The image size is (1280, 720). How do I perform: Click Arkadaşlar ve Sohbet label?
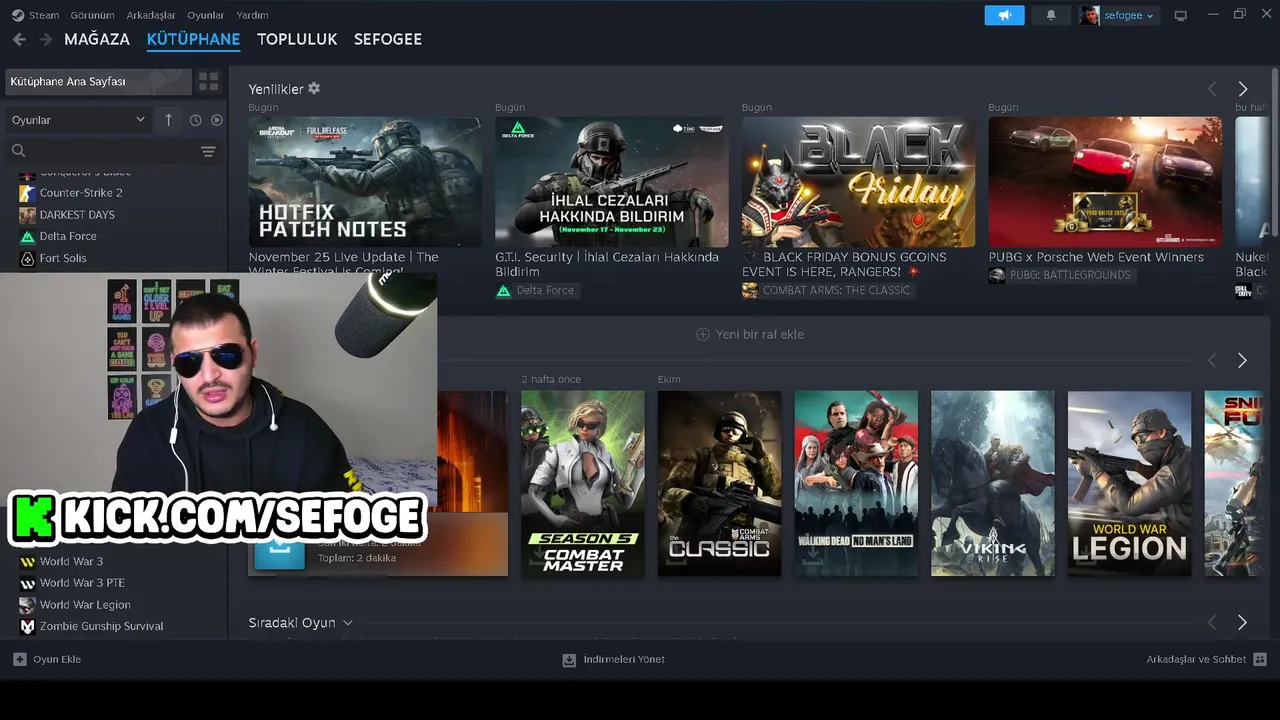point(1196,659)
